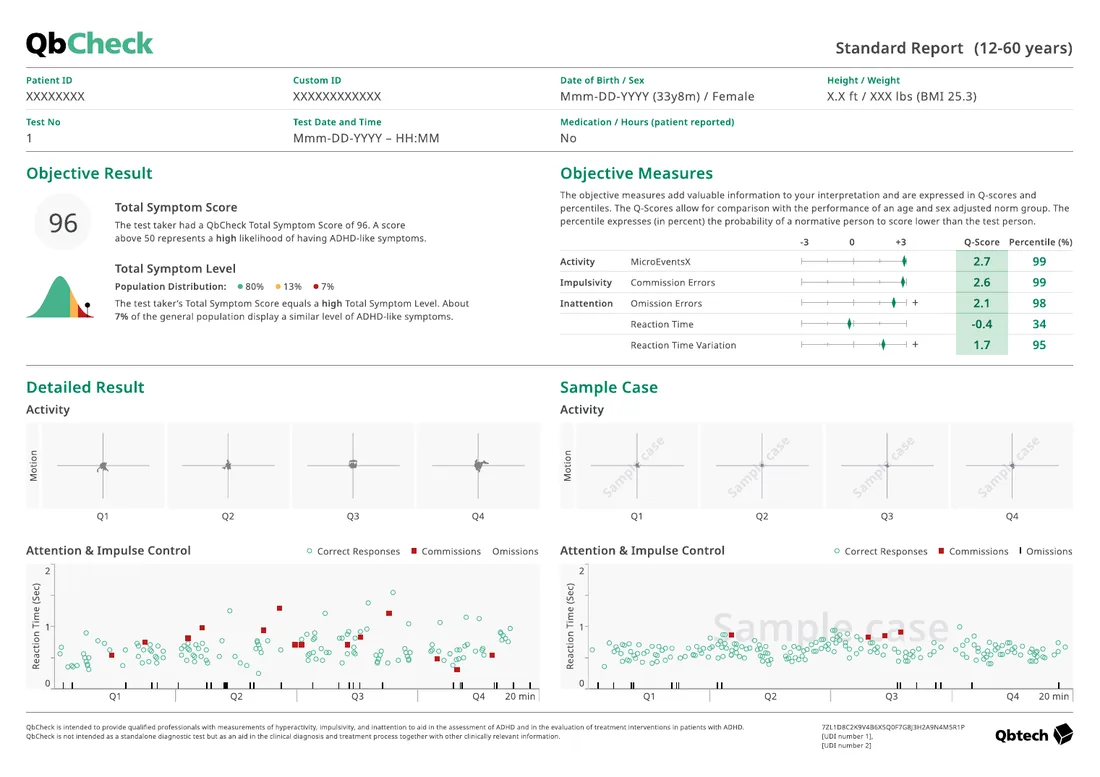Click the Q-Score value 2.1

[x=981, y=304]
